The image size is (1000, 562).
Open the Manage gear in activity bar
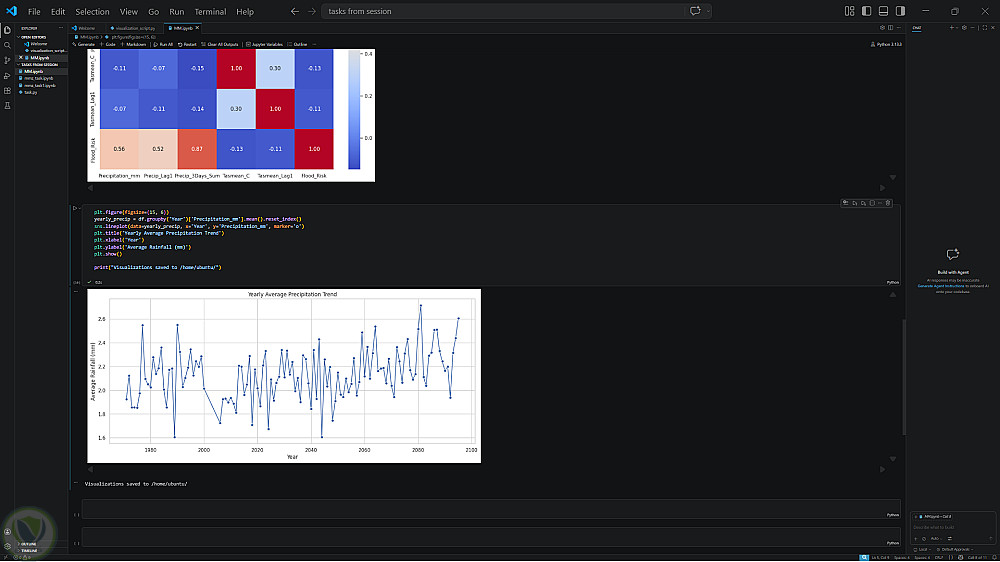click(8, 546)
